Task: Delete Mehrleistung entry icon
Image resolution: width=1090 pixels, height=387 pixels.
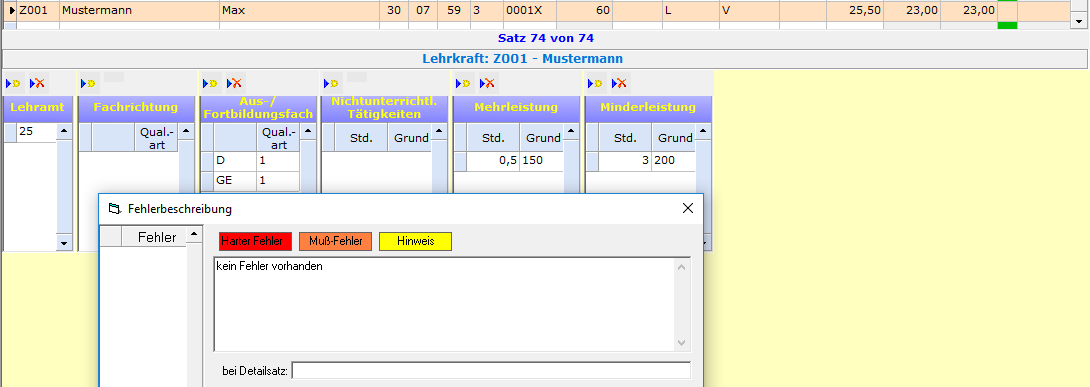Action: coord(487,83)
